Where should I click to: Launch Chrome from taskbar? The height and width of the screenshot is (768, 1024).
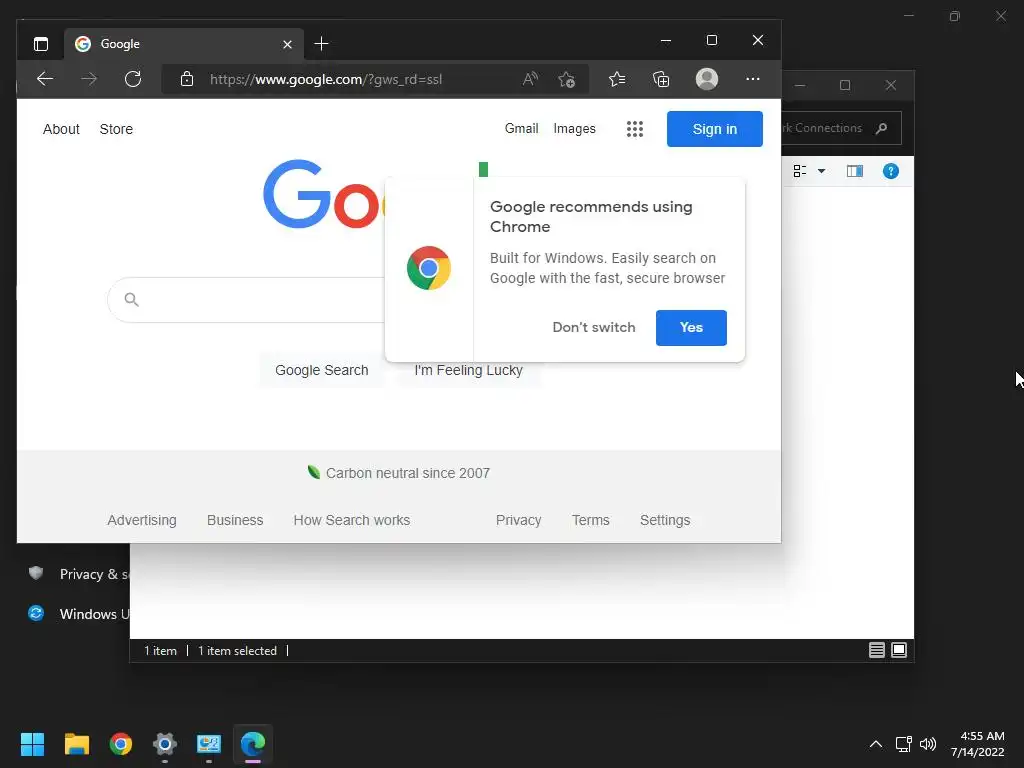pos(121,744)
